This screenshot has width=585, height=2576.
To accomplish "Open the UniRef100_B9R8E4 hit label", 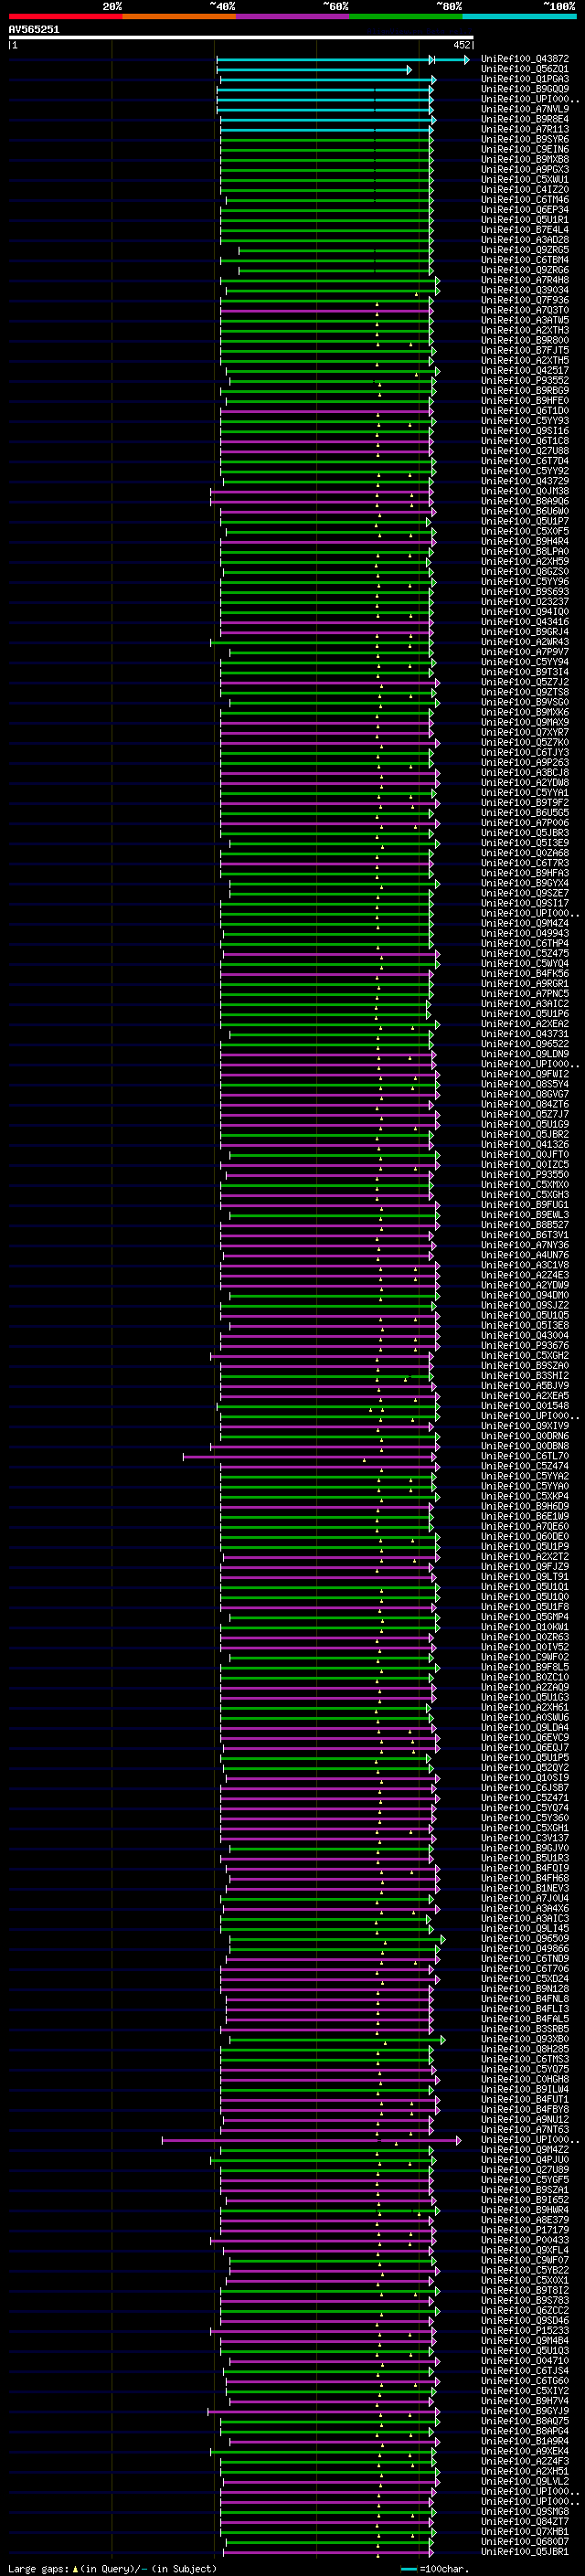I will tap(524, 119).
